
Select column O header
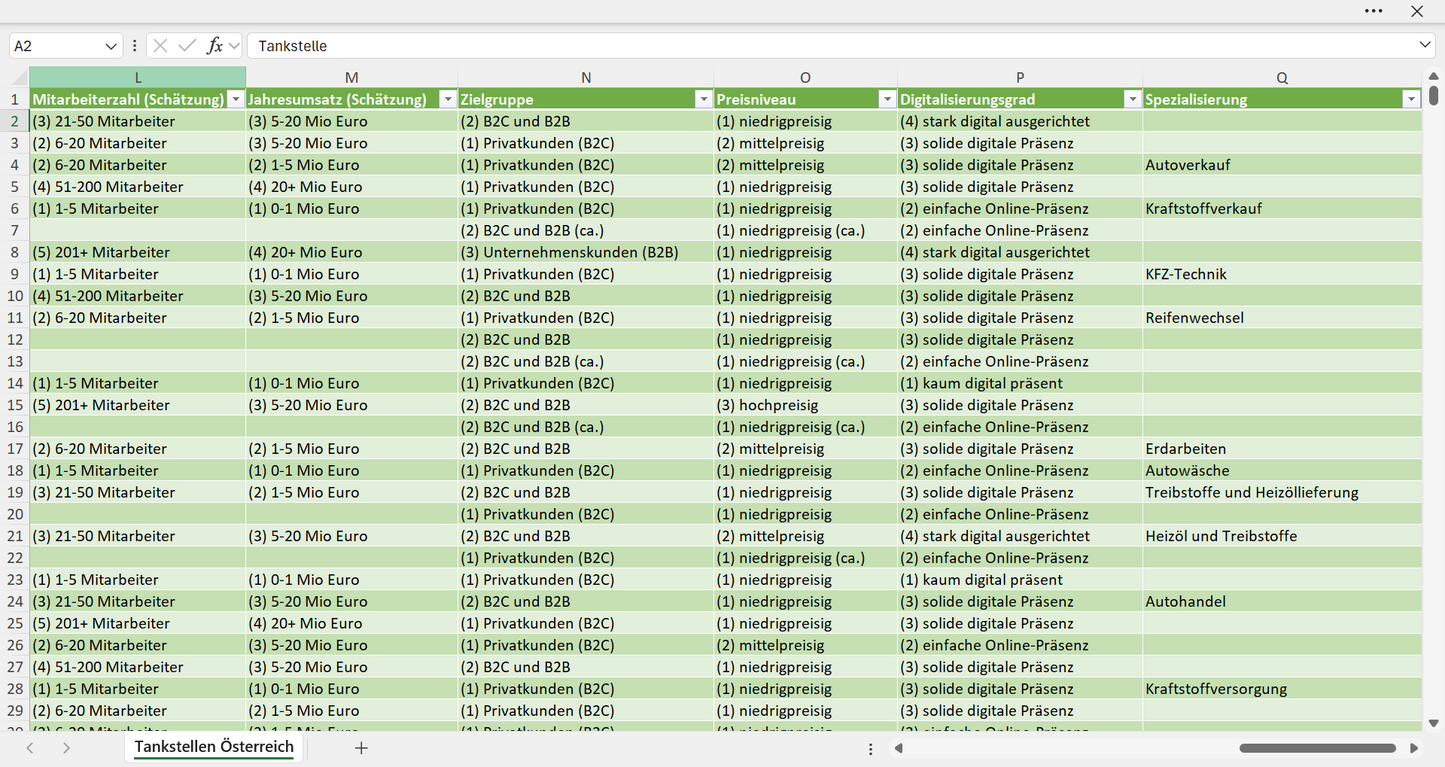point(805,77)
